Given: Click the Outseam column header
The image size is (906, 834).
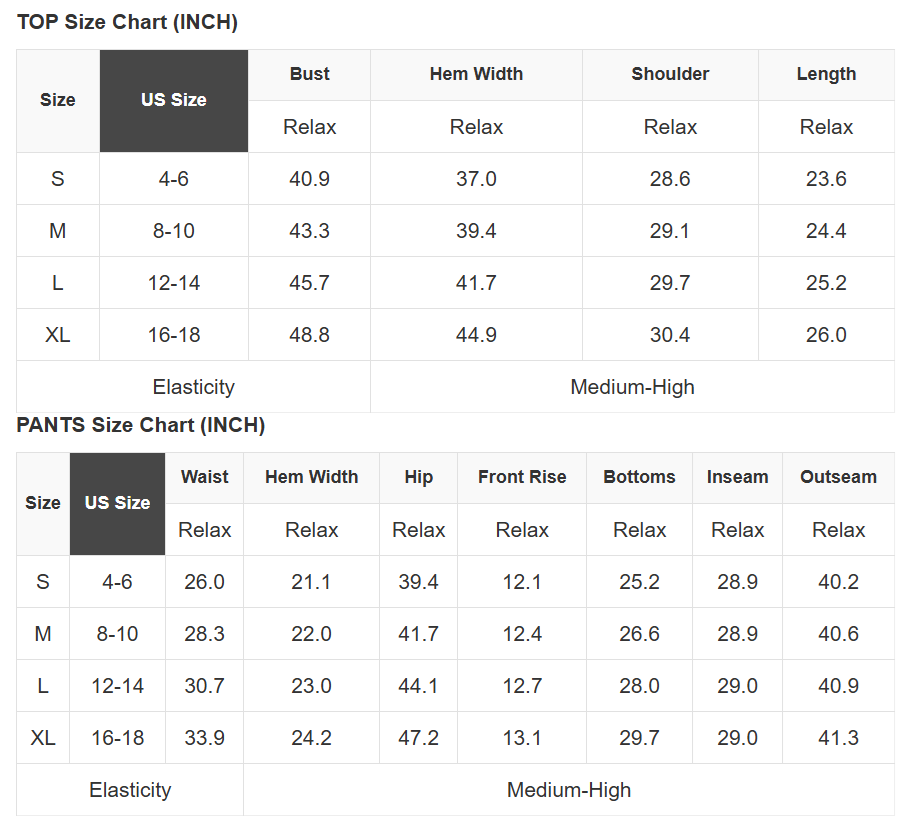Looking at the screenshot, I should [x=838, y=477].
